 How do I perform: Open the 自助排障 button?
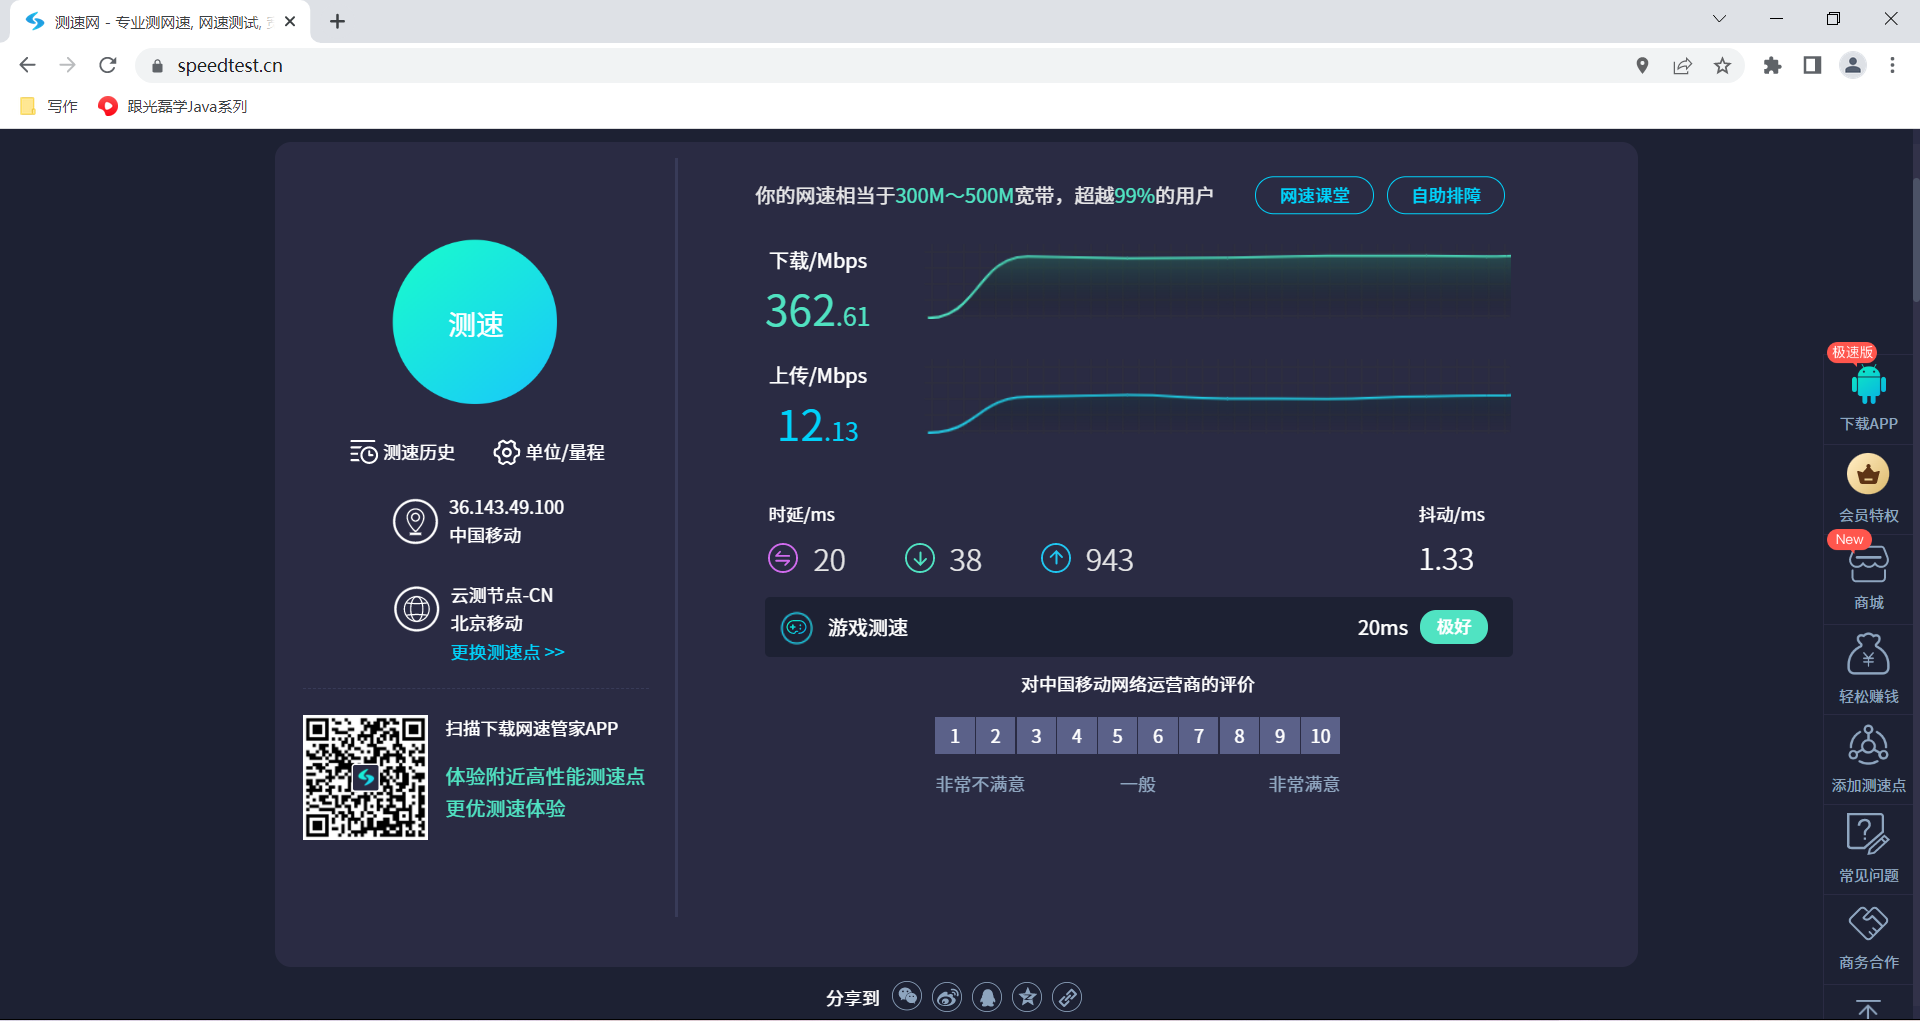[1446, 196]
